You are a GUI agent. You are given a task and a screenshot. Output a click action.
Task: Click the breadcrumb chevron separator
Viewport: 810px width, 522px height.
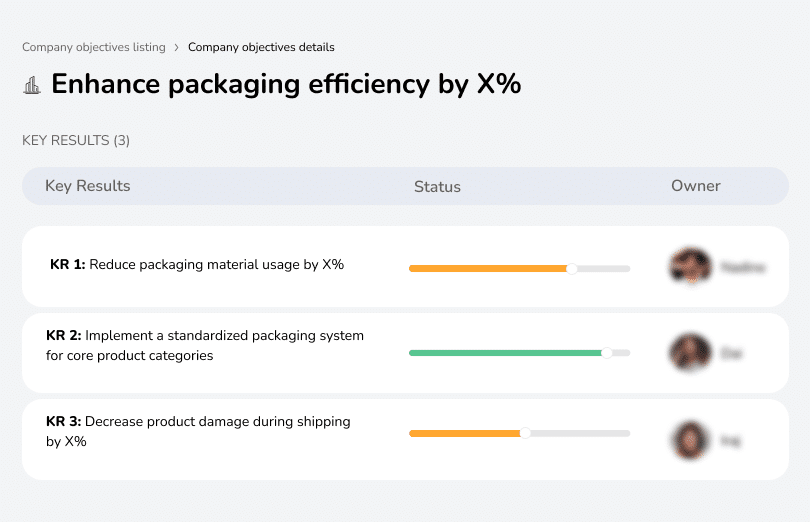pos(176,47)
